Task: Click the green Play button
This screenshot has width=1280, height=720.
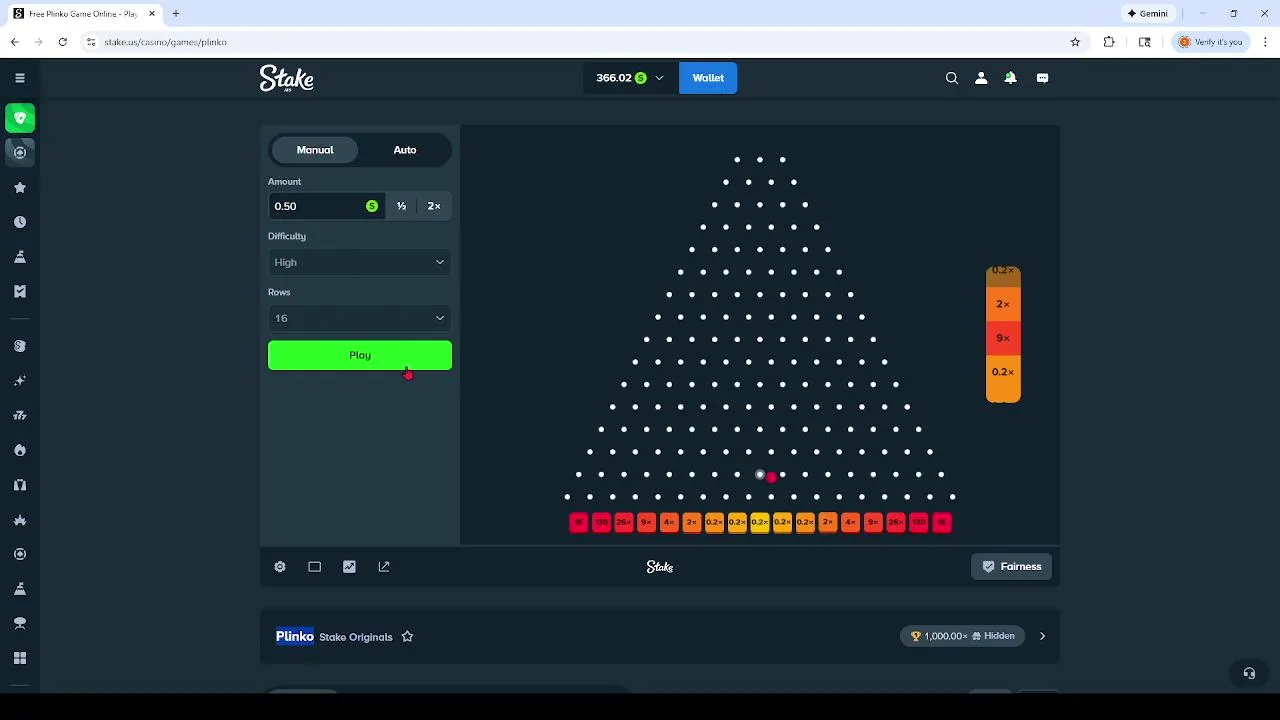Action: (360, 355)
